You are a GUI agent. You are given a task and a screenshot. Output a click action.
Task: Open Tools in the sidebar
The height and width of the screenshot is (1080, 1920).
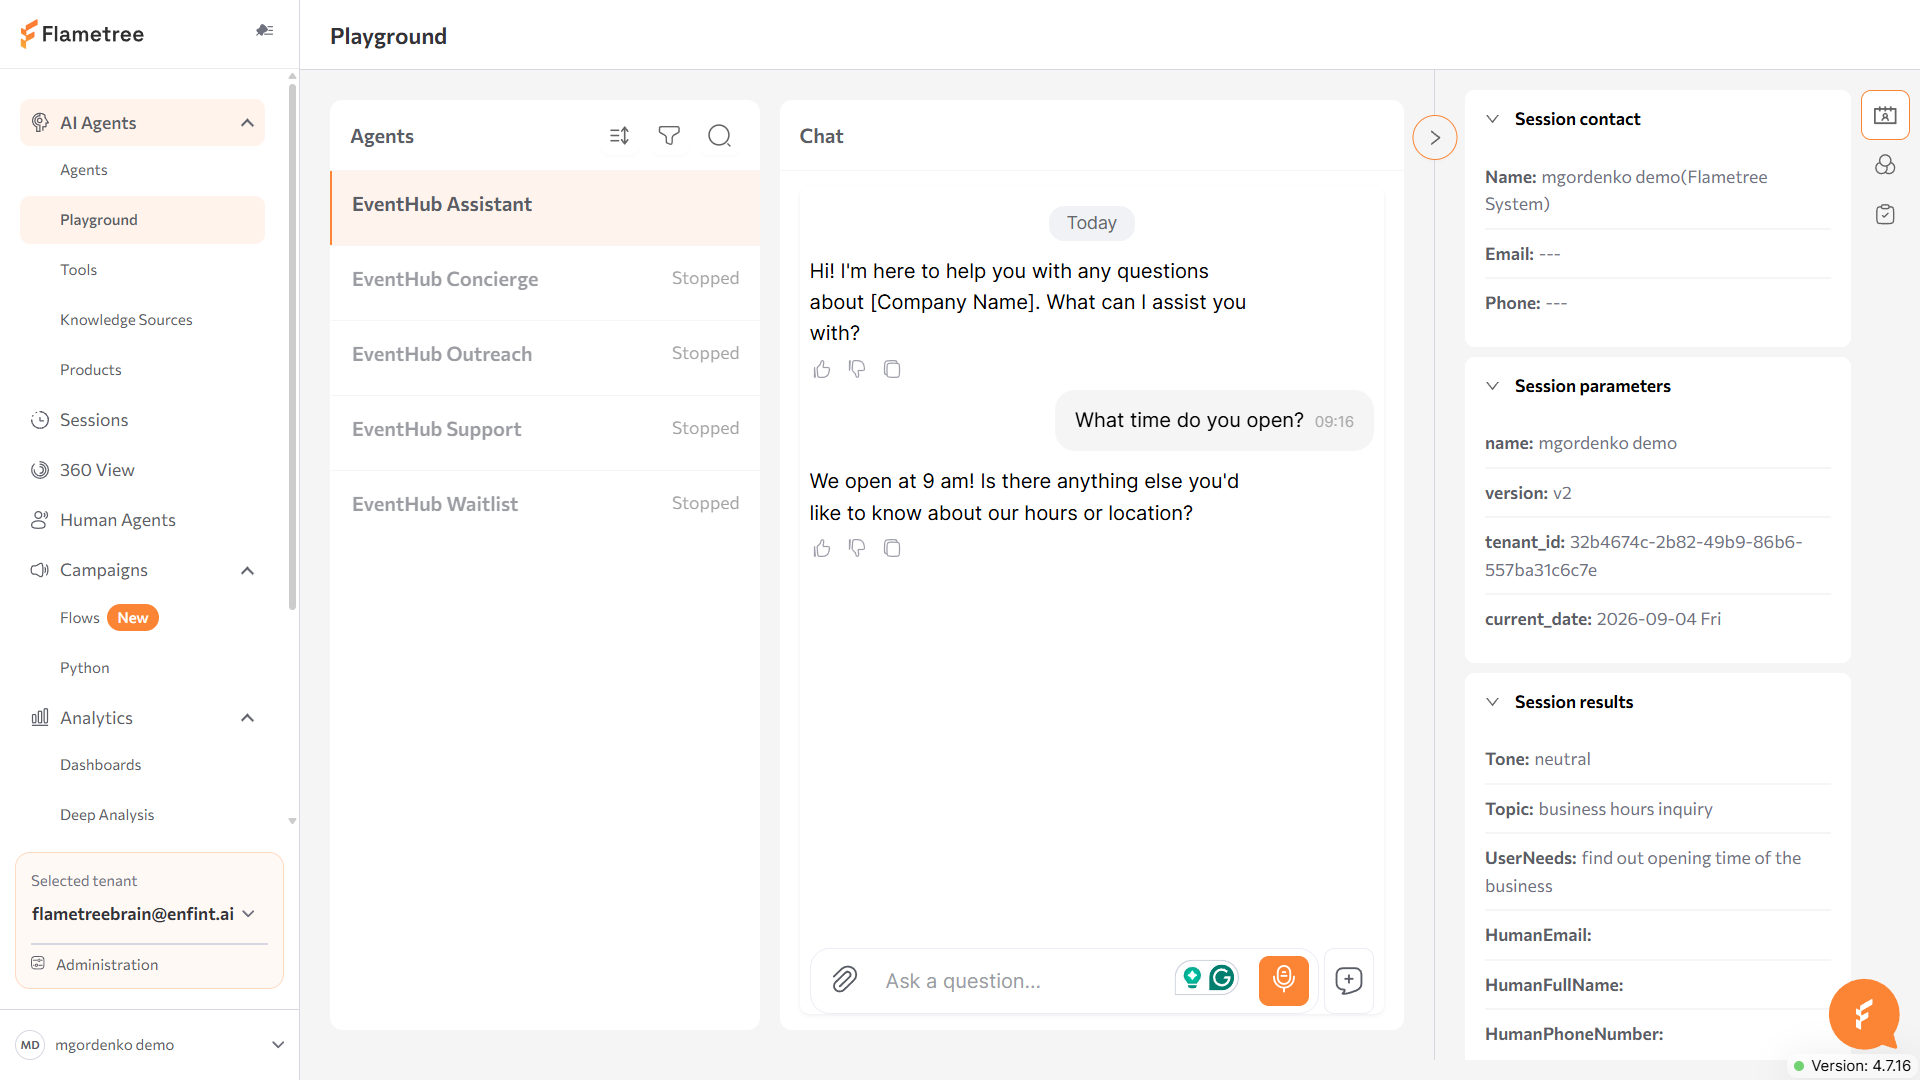pyautogui.click(x=78, y=270)
